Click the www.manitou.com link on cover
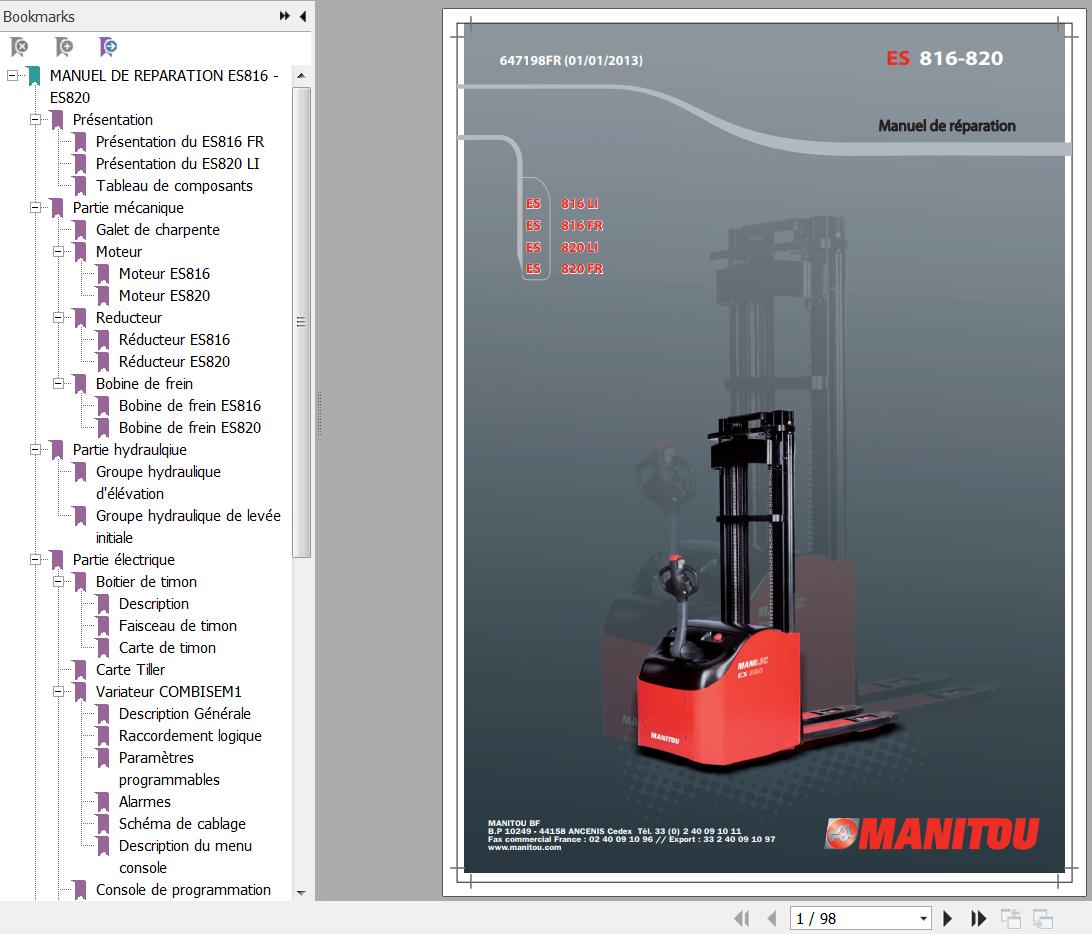 524,847
